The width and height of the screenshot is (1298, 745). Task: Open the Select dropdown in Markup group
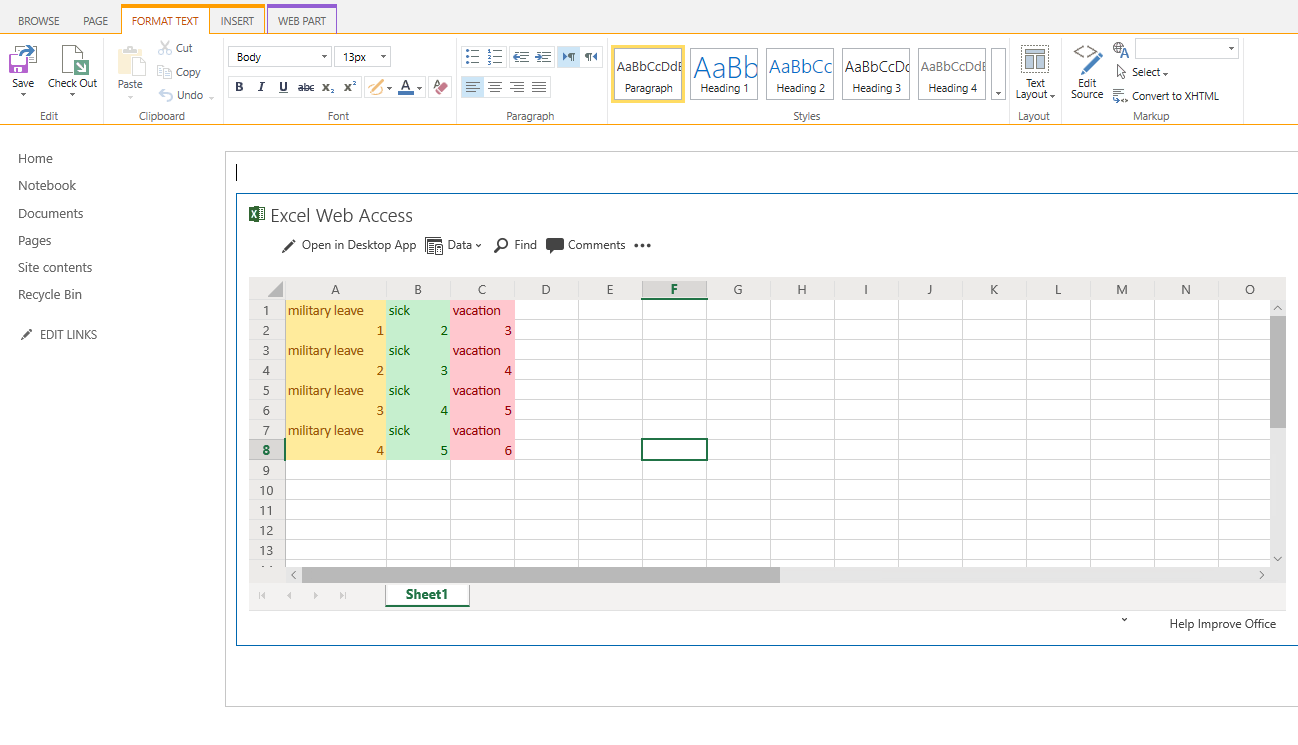[1142, 72]
